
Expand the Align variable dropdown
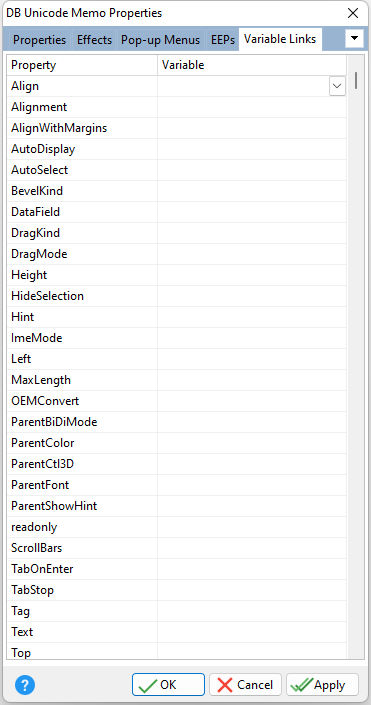coord(337,86)
